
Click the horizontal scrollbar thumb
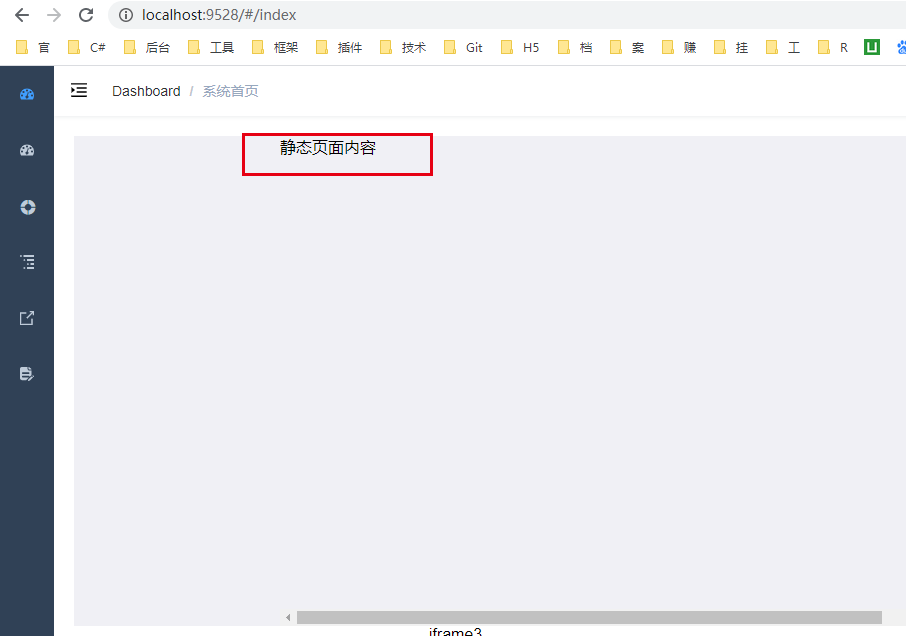pos(589,618)
